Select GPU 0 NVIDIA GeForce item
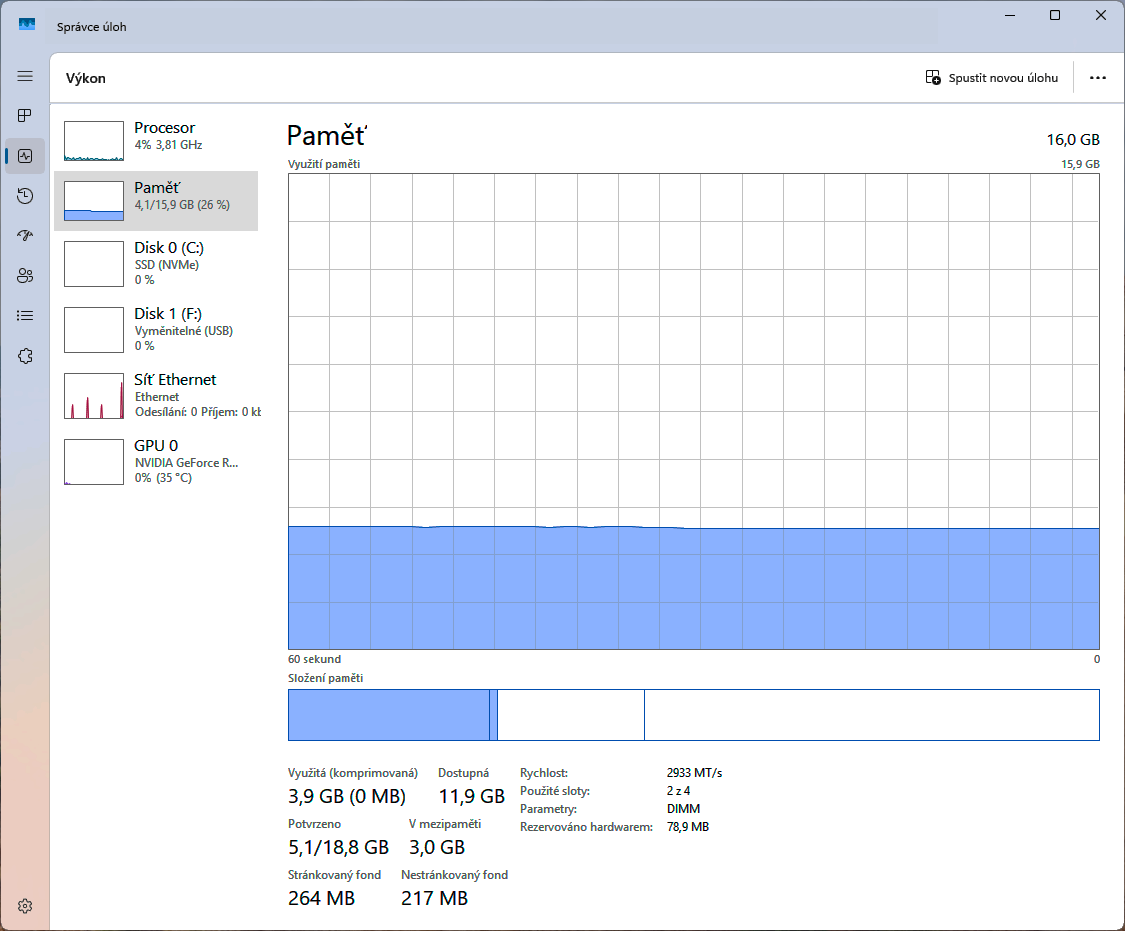This screenshot has width=1125, height=931. point(156,461)
